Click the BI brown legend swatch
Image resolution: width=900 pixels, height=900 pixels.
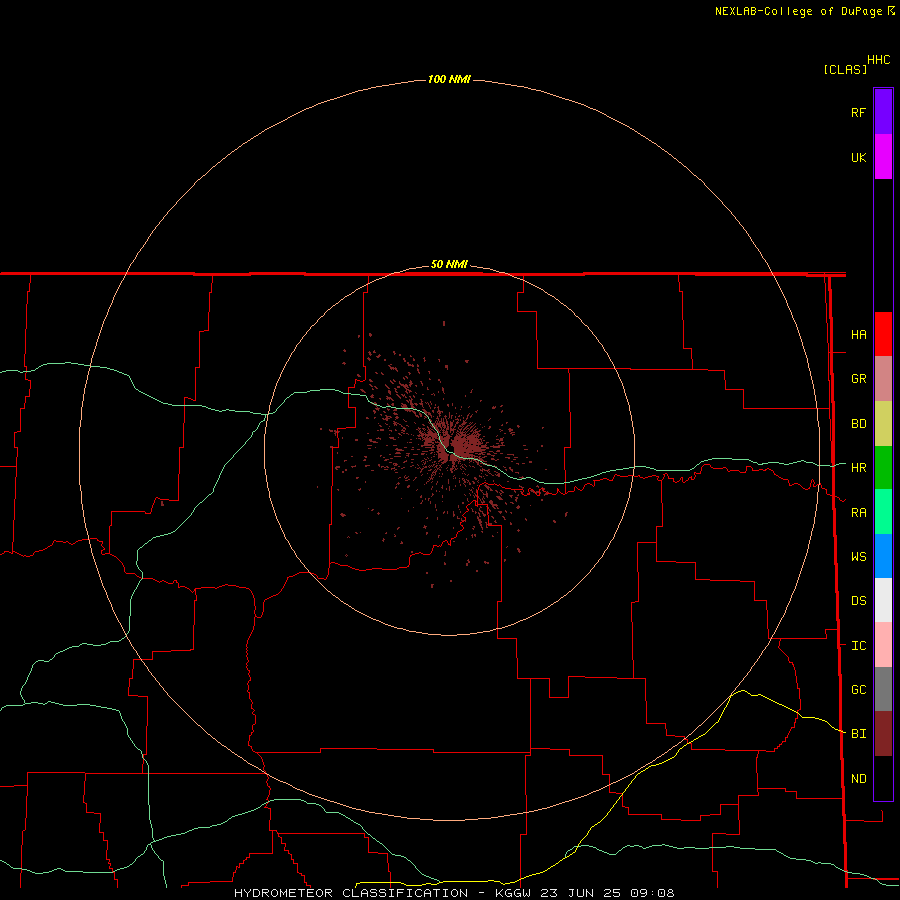(x=883, y=734)
